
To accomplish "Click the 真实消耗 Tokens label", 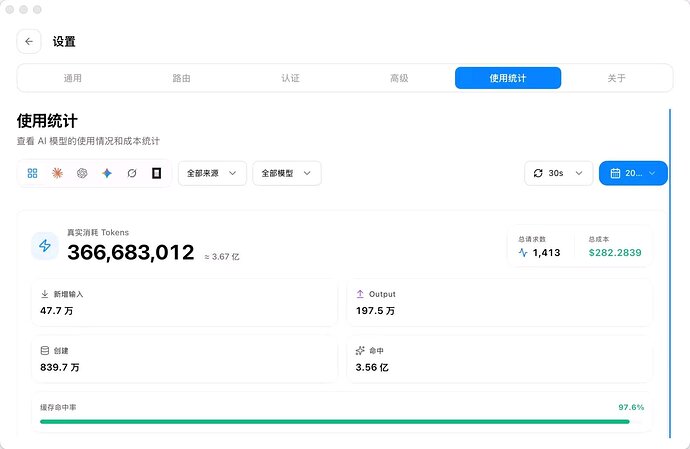I will pyautogui.click(x=98, y=232).
